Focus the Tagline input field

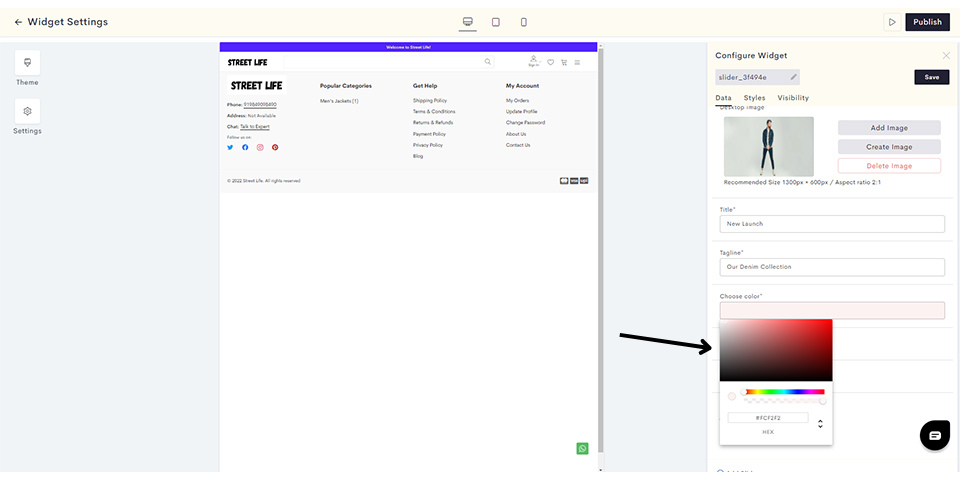point(832,267)
